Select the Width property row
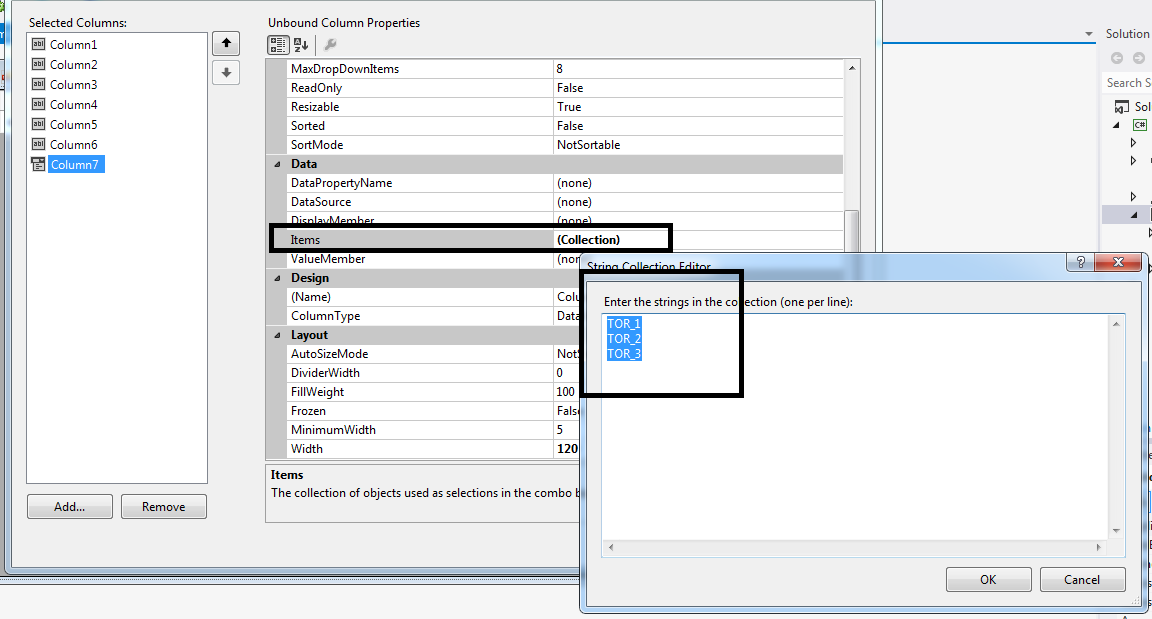 [433, 449]
